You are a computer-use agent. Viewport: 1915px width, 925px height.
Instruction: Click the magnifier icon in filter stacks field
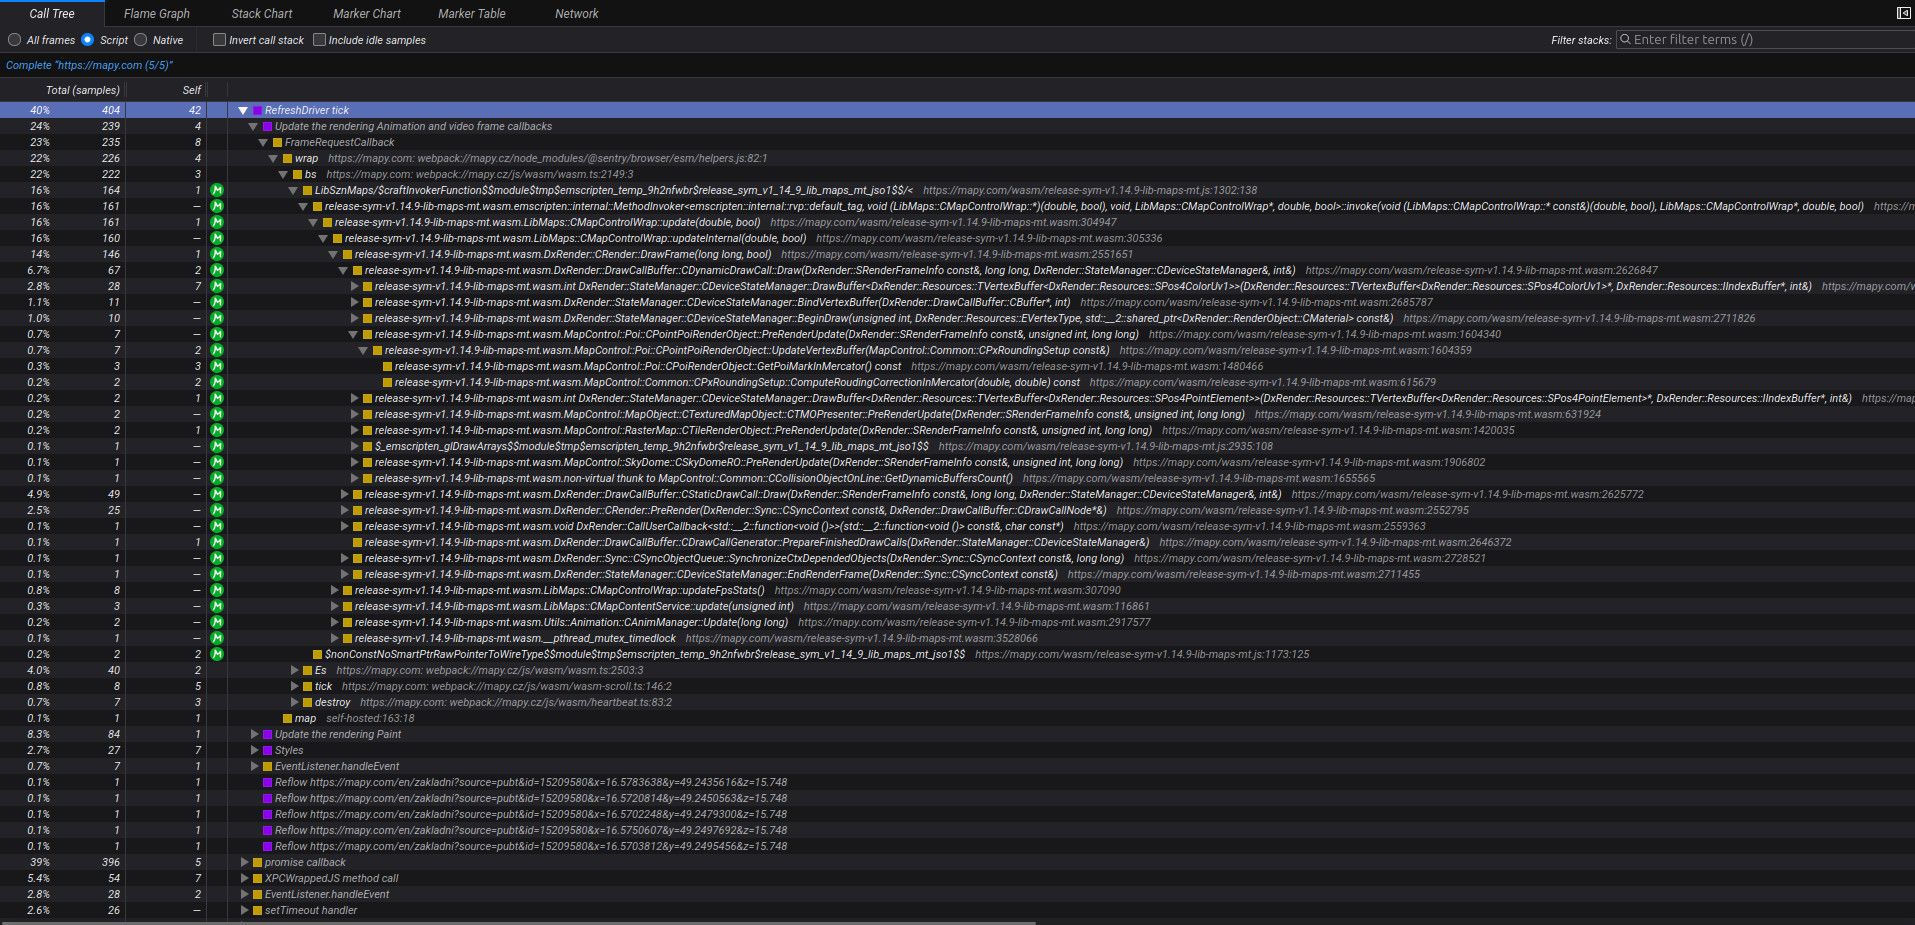[1625, 40]
